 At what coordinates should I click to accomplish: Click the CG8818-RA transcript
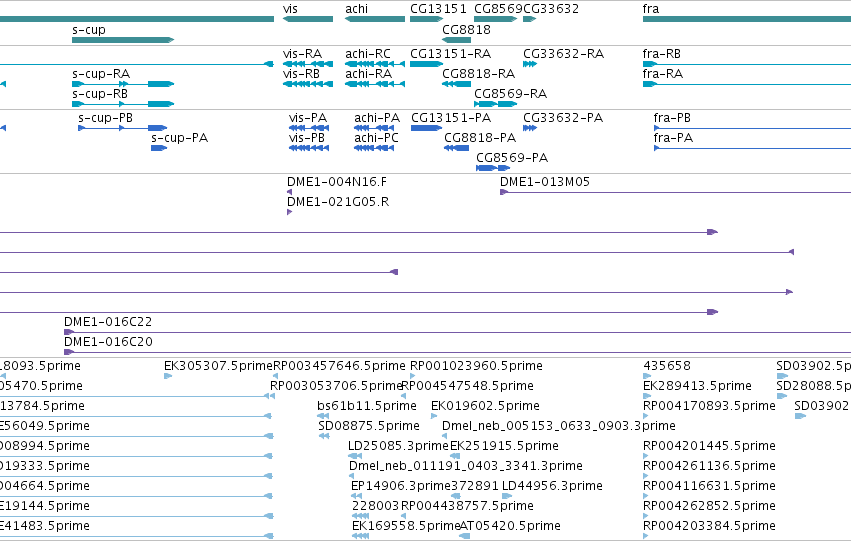[x=456, y=84]
